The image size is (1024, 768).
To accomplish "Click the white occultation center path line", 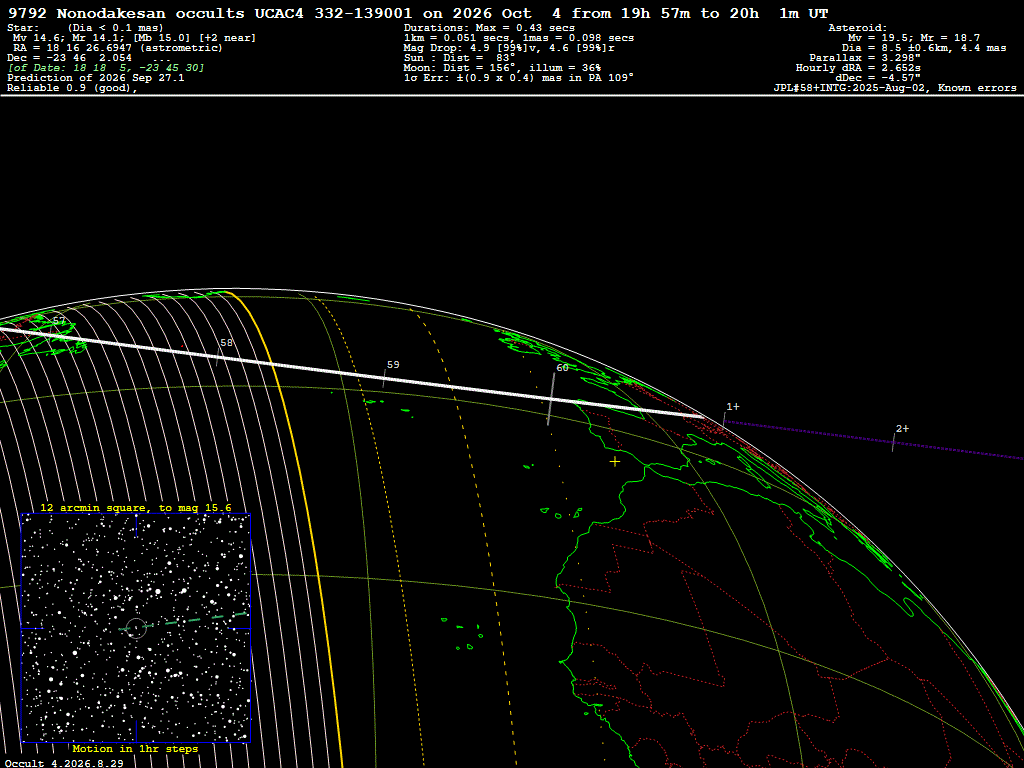I will click(x=353, y=374).
